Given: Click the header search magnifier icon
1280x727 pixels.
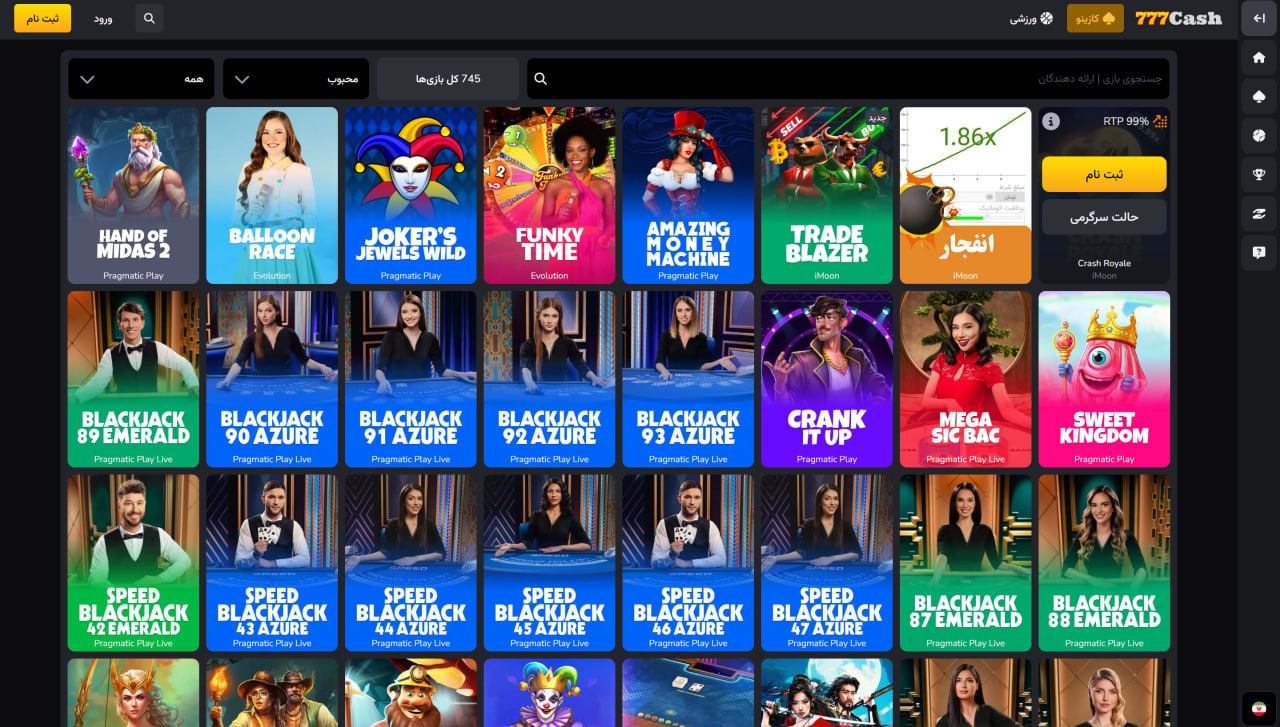Looking at the screenshot, I should tap(149, 18).
